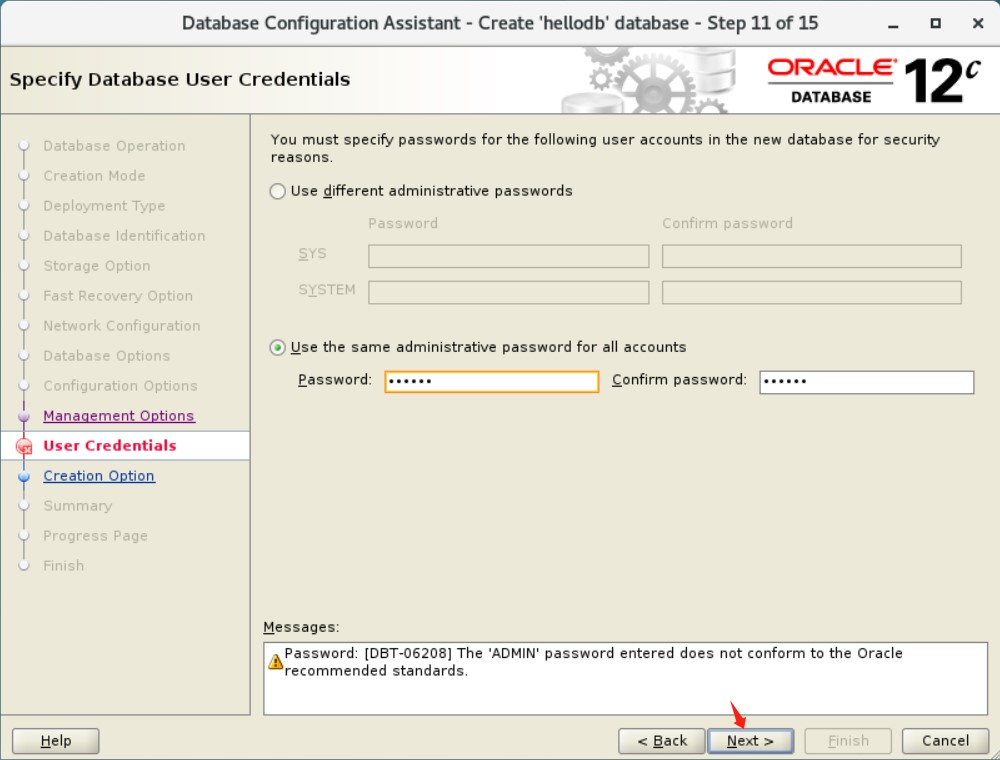Click 'Summary' step label
The image size is (1000, 760).
[78, 506]
